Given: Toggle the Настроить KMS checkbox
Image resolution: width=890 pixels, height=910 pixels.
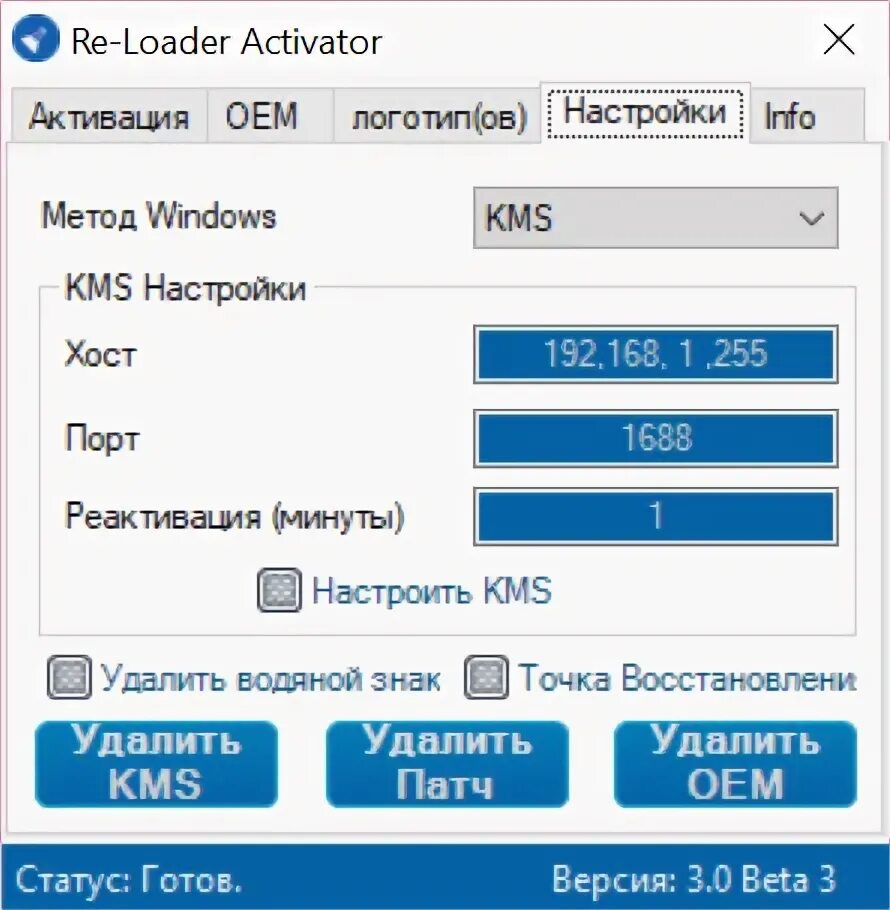Looking at the screenshot, I should 280,590.
